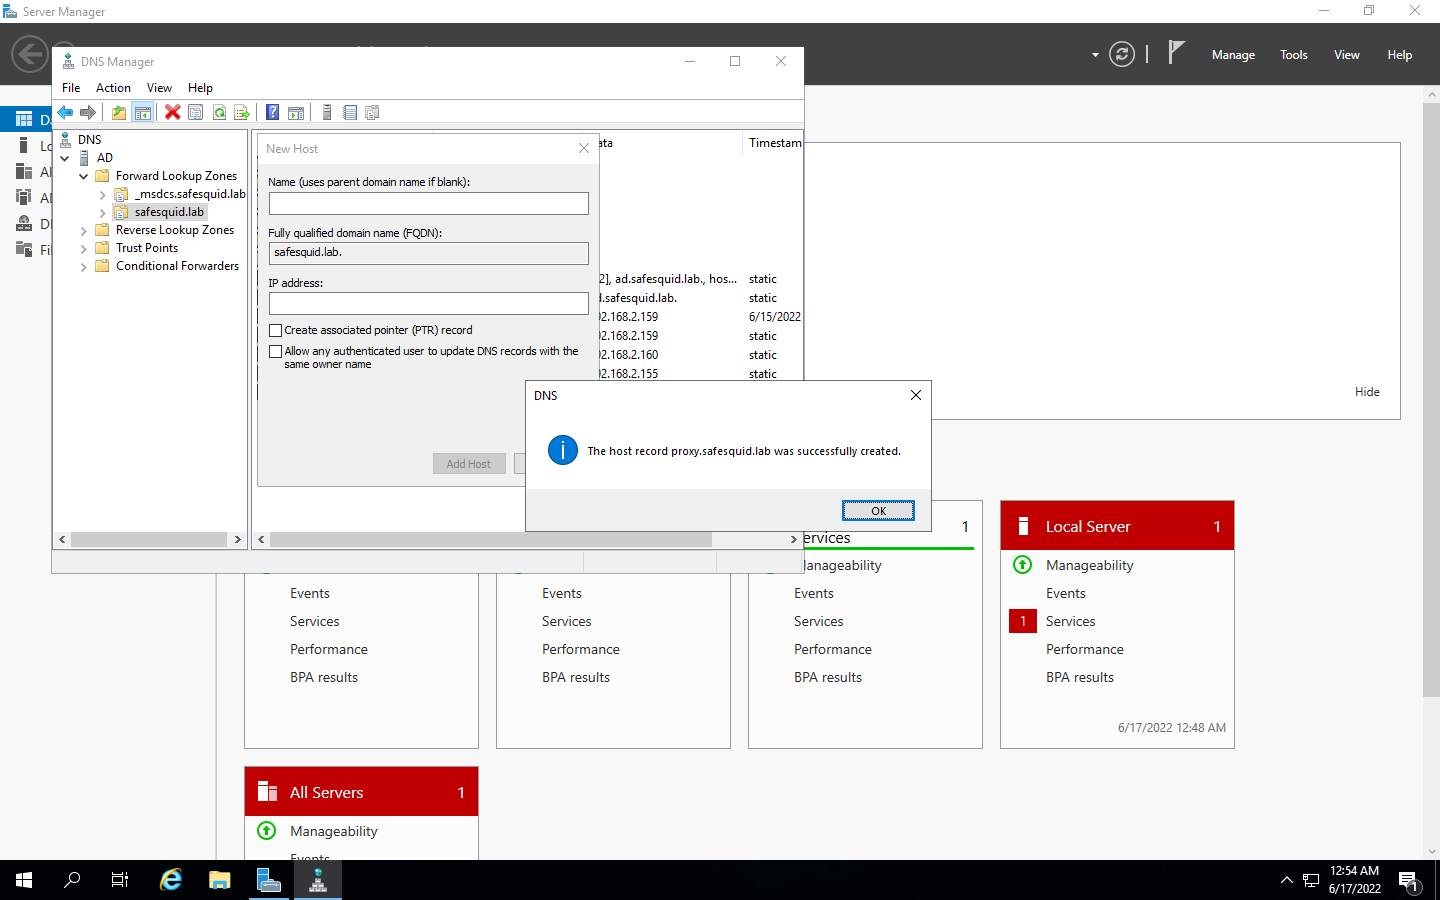Click the Forward arrow in DNS Manager toolbar

click(88, 112)
